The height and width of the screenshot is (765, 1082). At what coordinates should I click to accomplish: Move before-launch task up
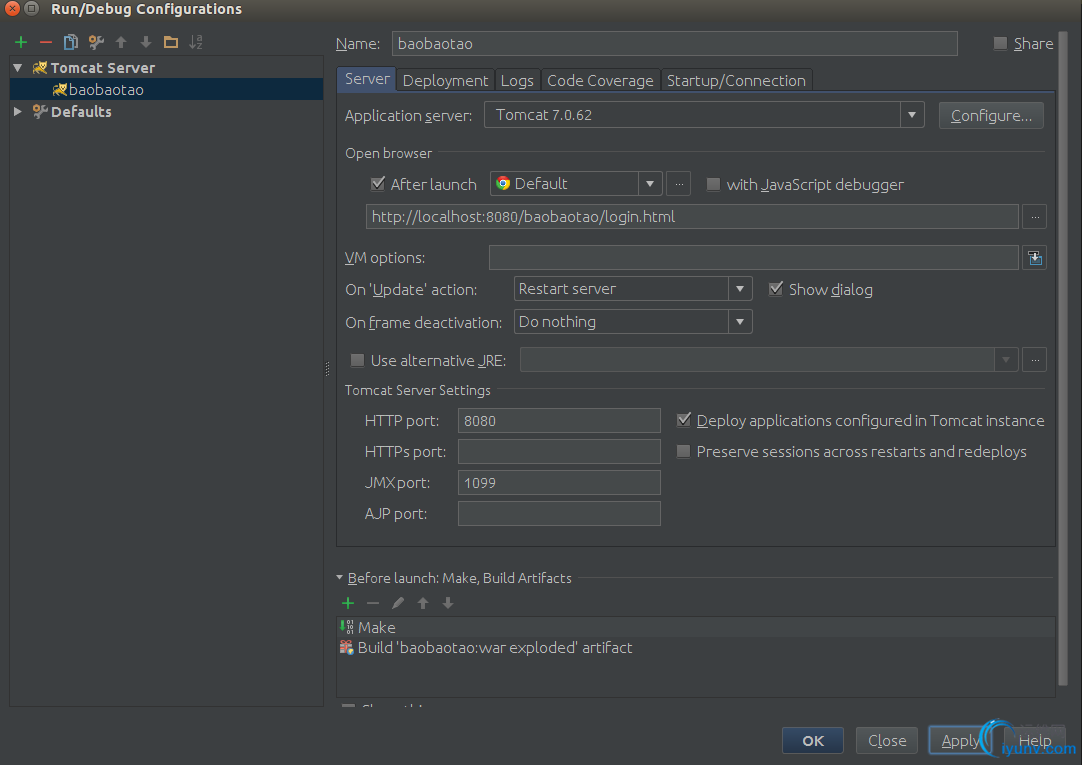[x=423, y=603]
